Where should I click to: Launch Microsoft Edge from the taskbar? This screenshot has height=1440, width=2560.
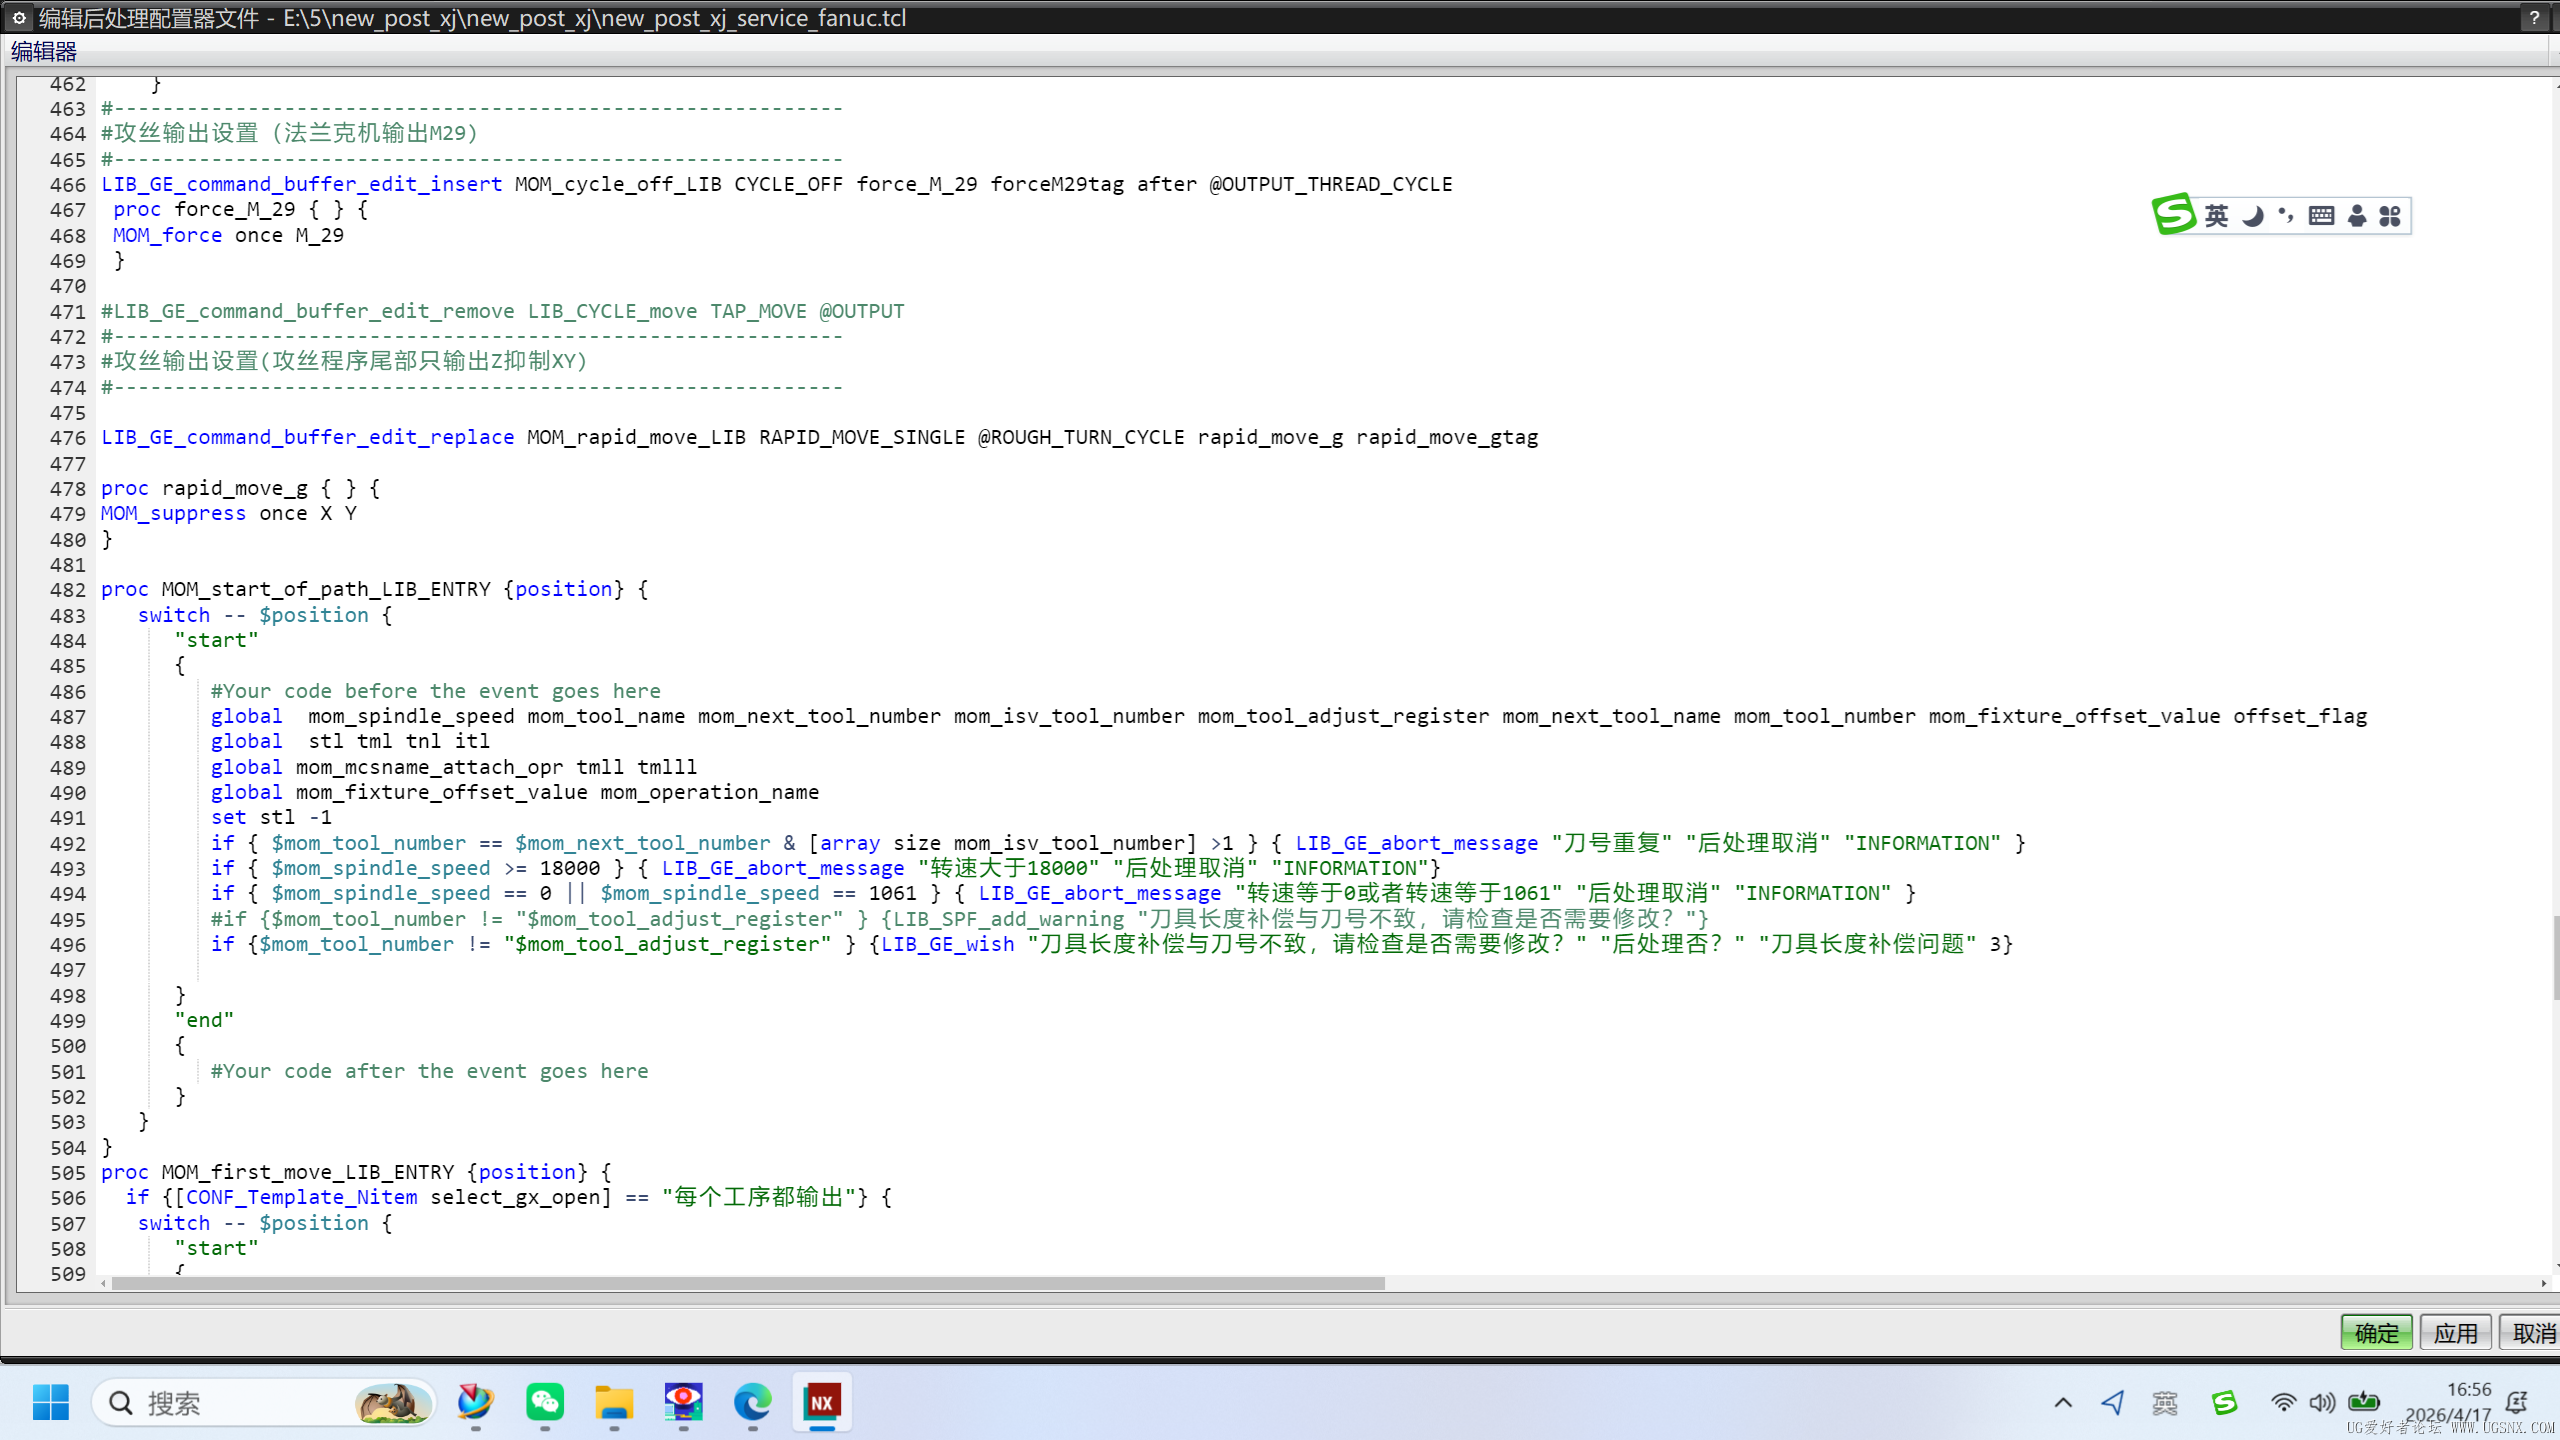tap(752, 1402)
